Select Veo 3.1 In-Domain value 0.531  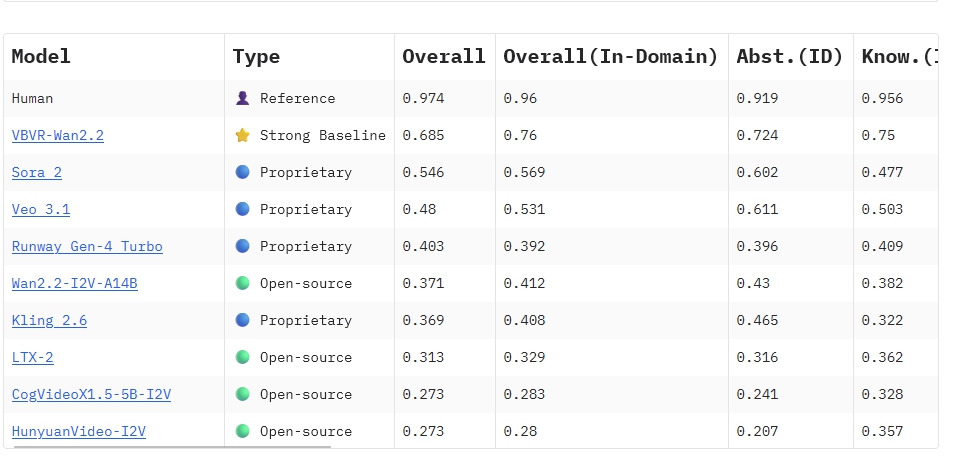[524, 209]
